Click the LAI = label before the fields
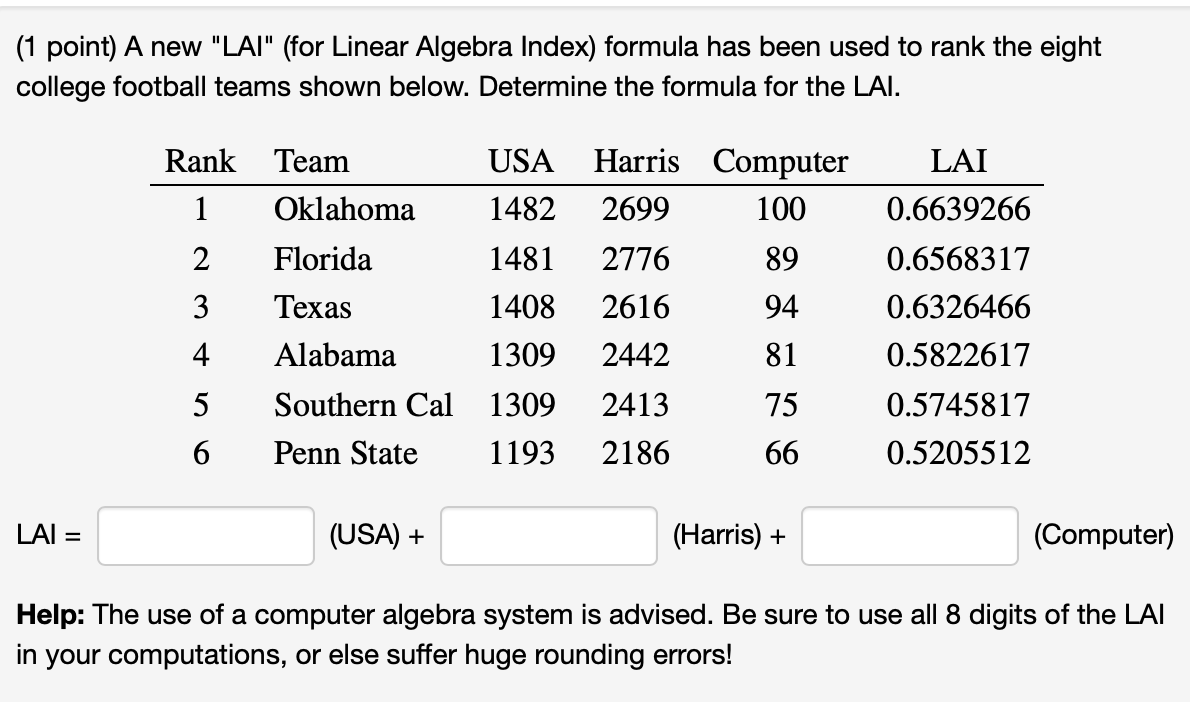Screen dimensions: 1190x702 click(45, 535)
